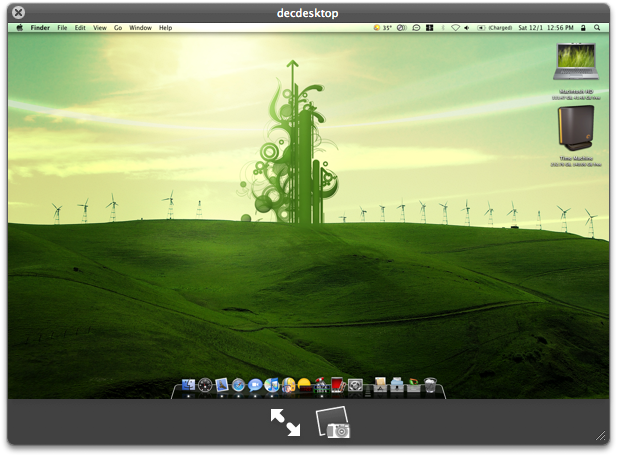
Task: Click the Spotlight magnifying glass icon
Action: pyautogui.click(x=597, y=28)
